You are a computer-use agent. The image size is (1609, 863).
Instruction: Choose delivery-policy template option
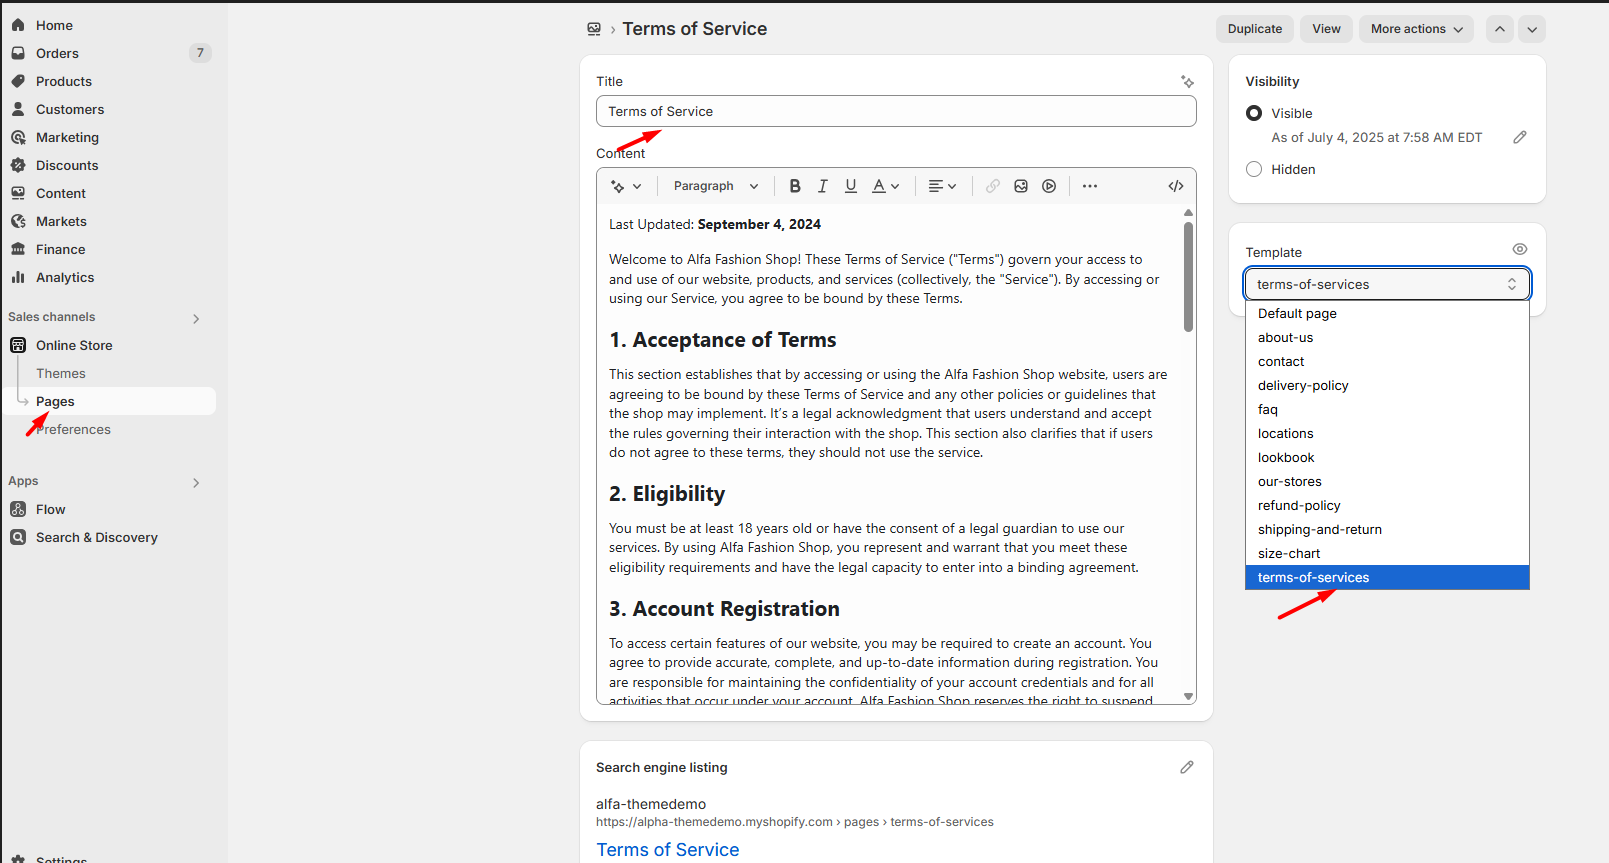pyautogui.click(x=1387, y=385)
